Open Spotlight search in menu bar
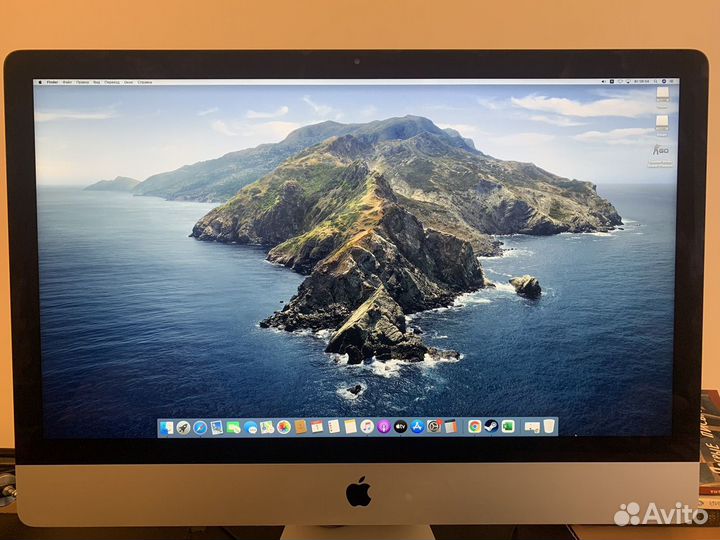The image size is (720, 540). (x=655, y=82)
